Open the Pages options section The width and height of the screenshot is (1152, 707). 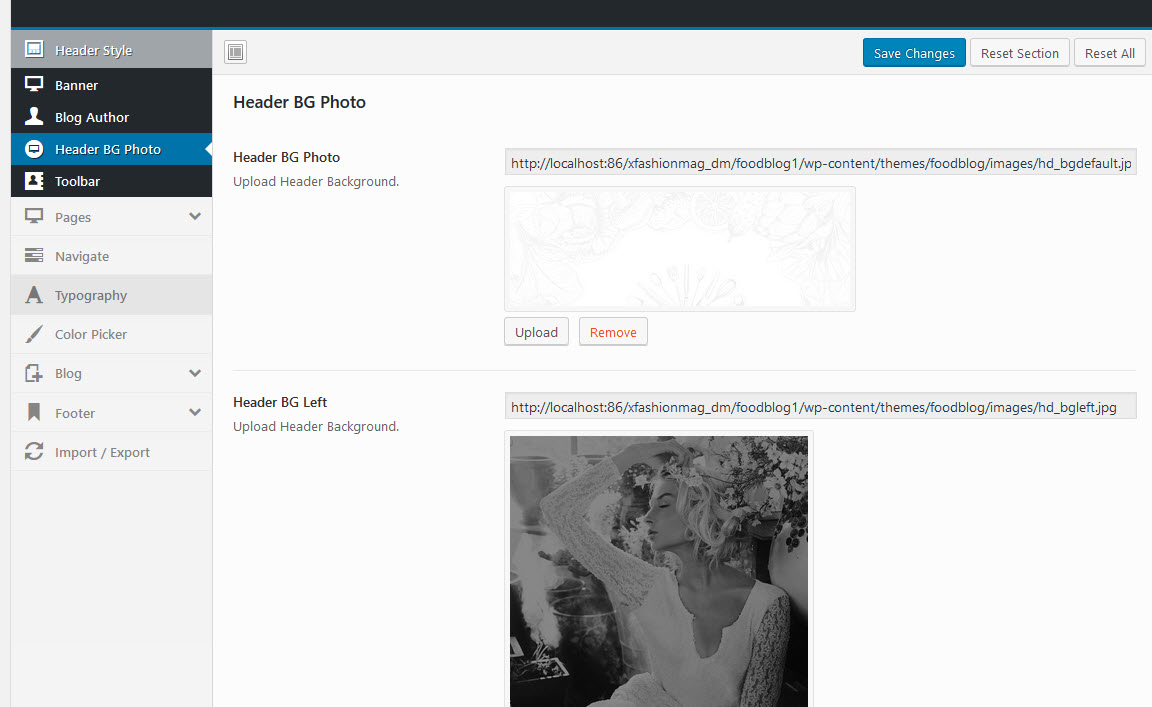[112, 217]
